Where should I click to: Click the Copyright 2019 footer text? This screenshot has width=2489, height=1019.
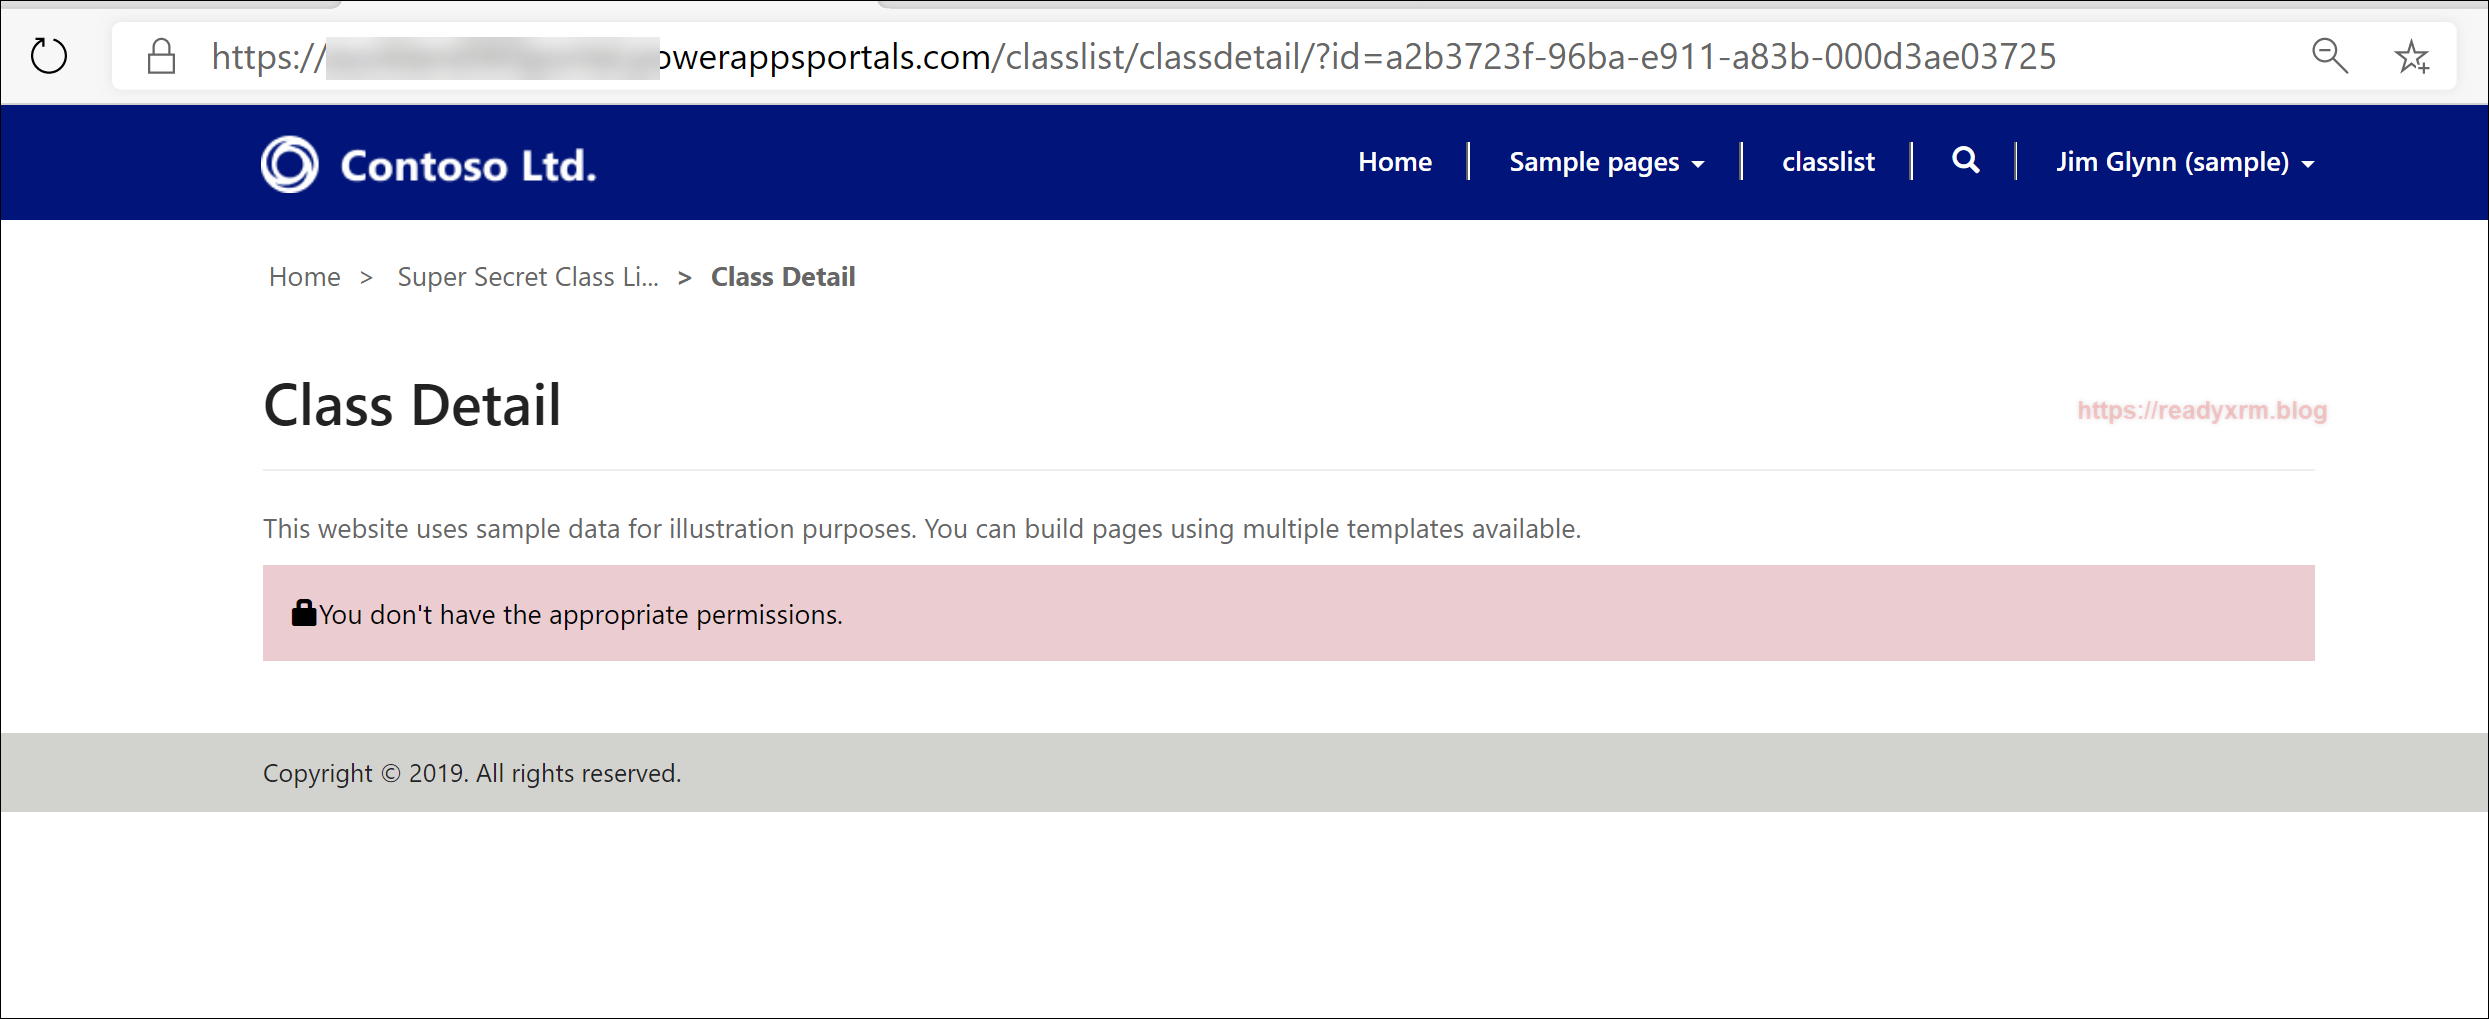pos(472,773)
